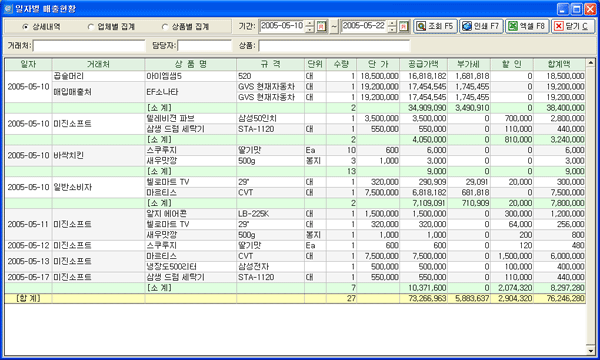This screenshot has height=360, width=600.
Task: Click the scrollbar down arrow
Action: [590, 350]
